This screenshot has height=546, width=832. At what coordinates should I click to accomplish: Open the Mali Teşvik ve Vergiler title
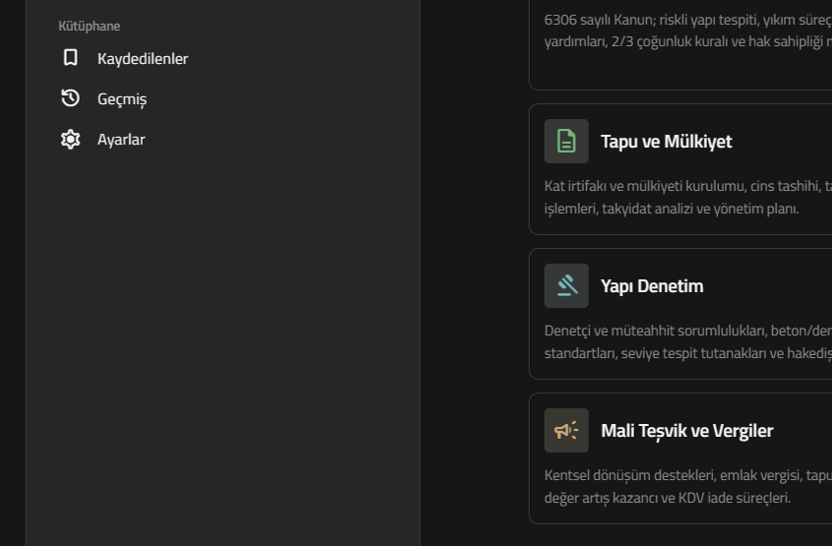tap(687, 430)
